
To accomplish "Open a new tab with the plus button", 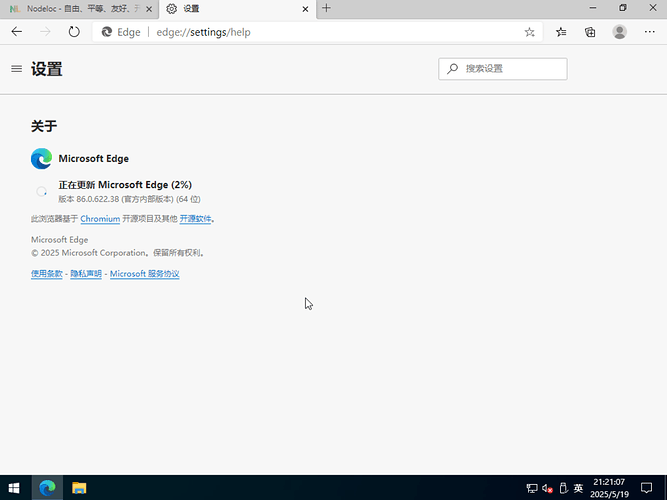I will click(326, 8).
